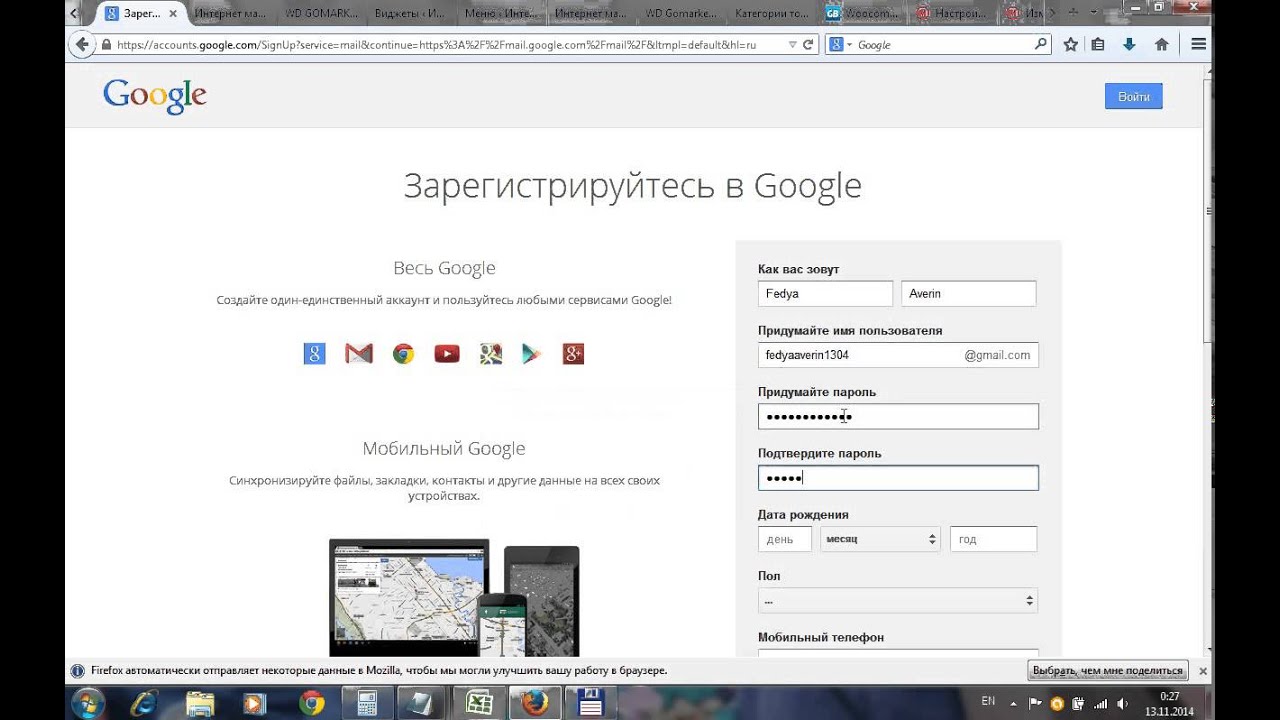The image size is (1280, 720).
Task: Click the Google search box in the toolbar
Action: point(940,45)
